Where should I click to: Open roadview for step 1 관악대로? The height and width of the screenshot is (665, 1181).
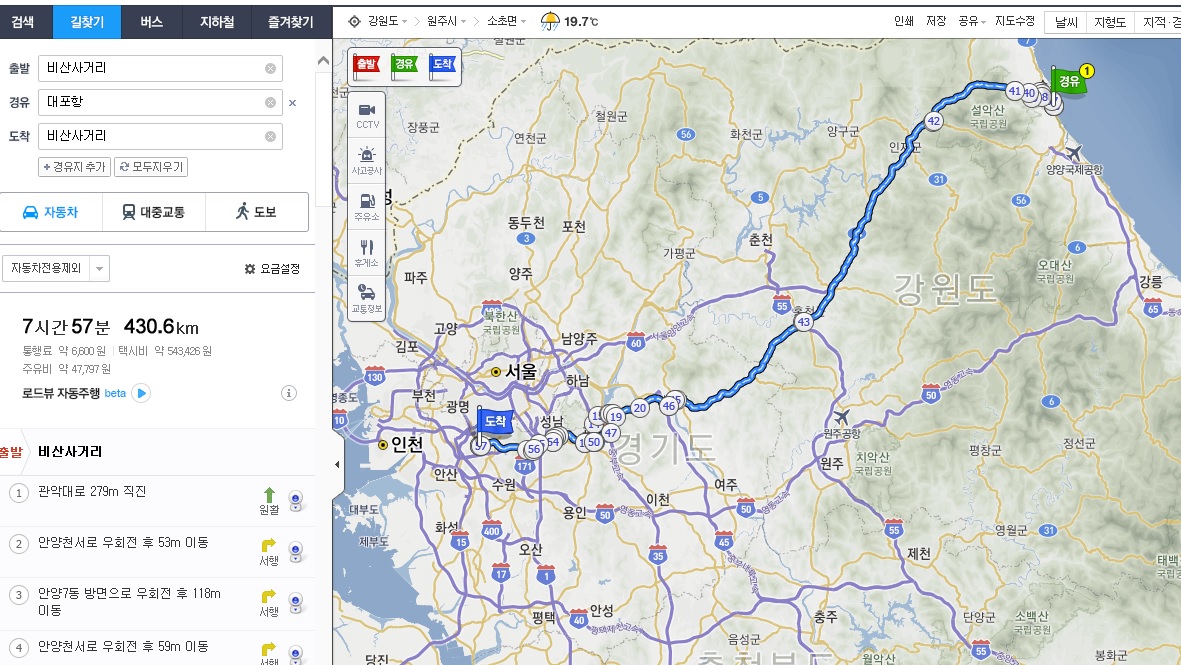(296, 500)
